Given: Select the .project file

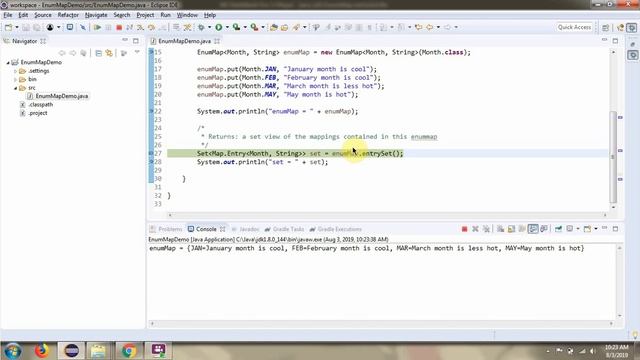Looking at the screenshot, I should (38, 113).
